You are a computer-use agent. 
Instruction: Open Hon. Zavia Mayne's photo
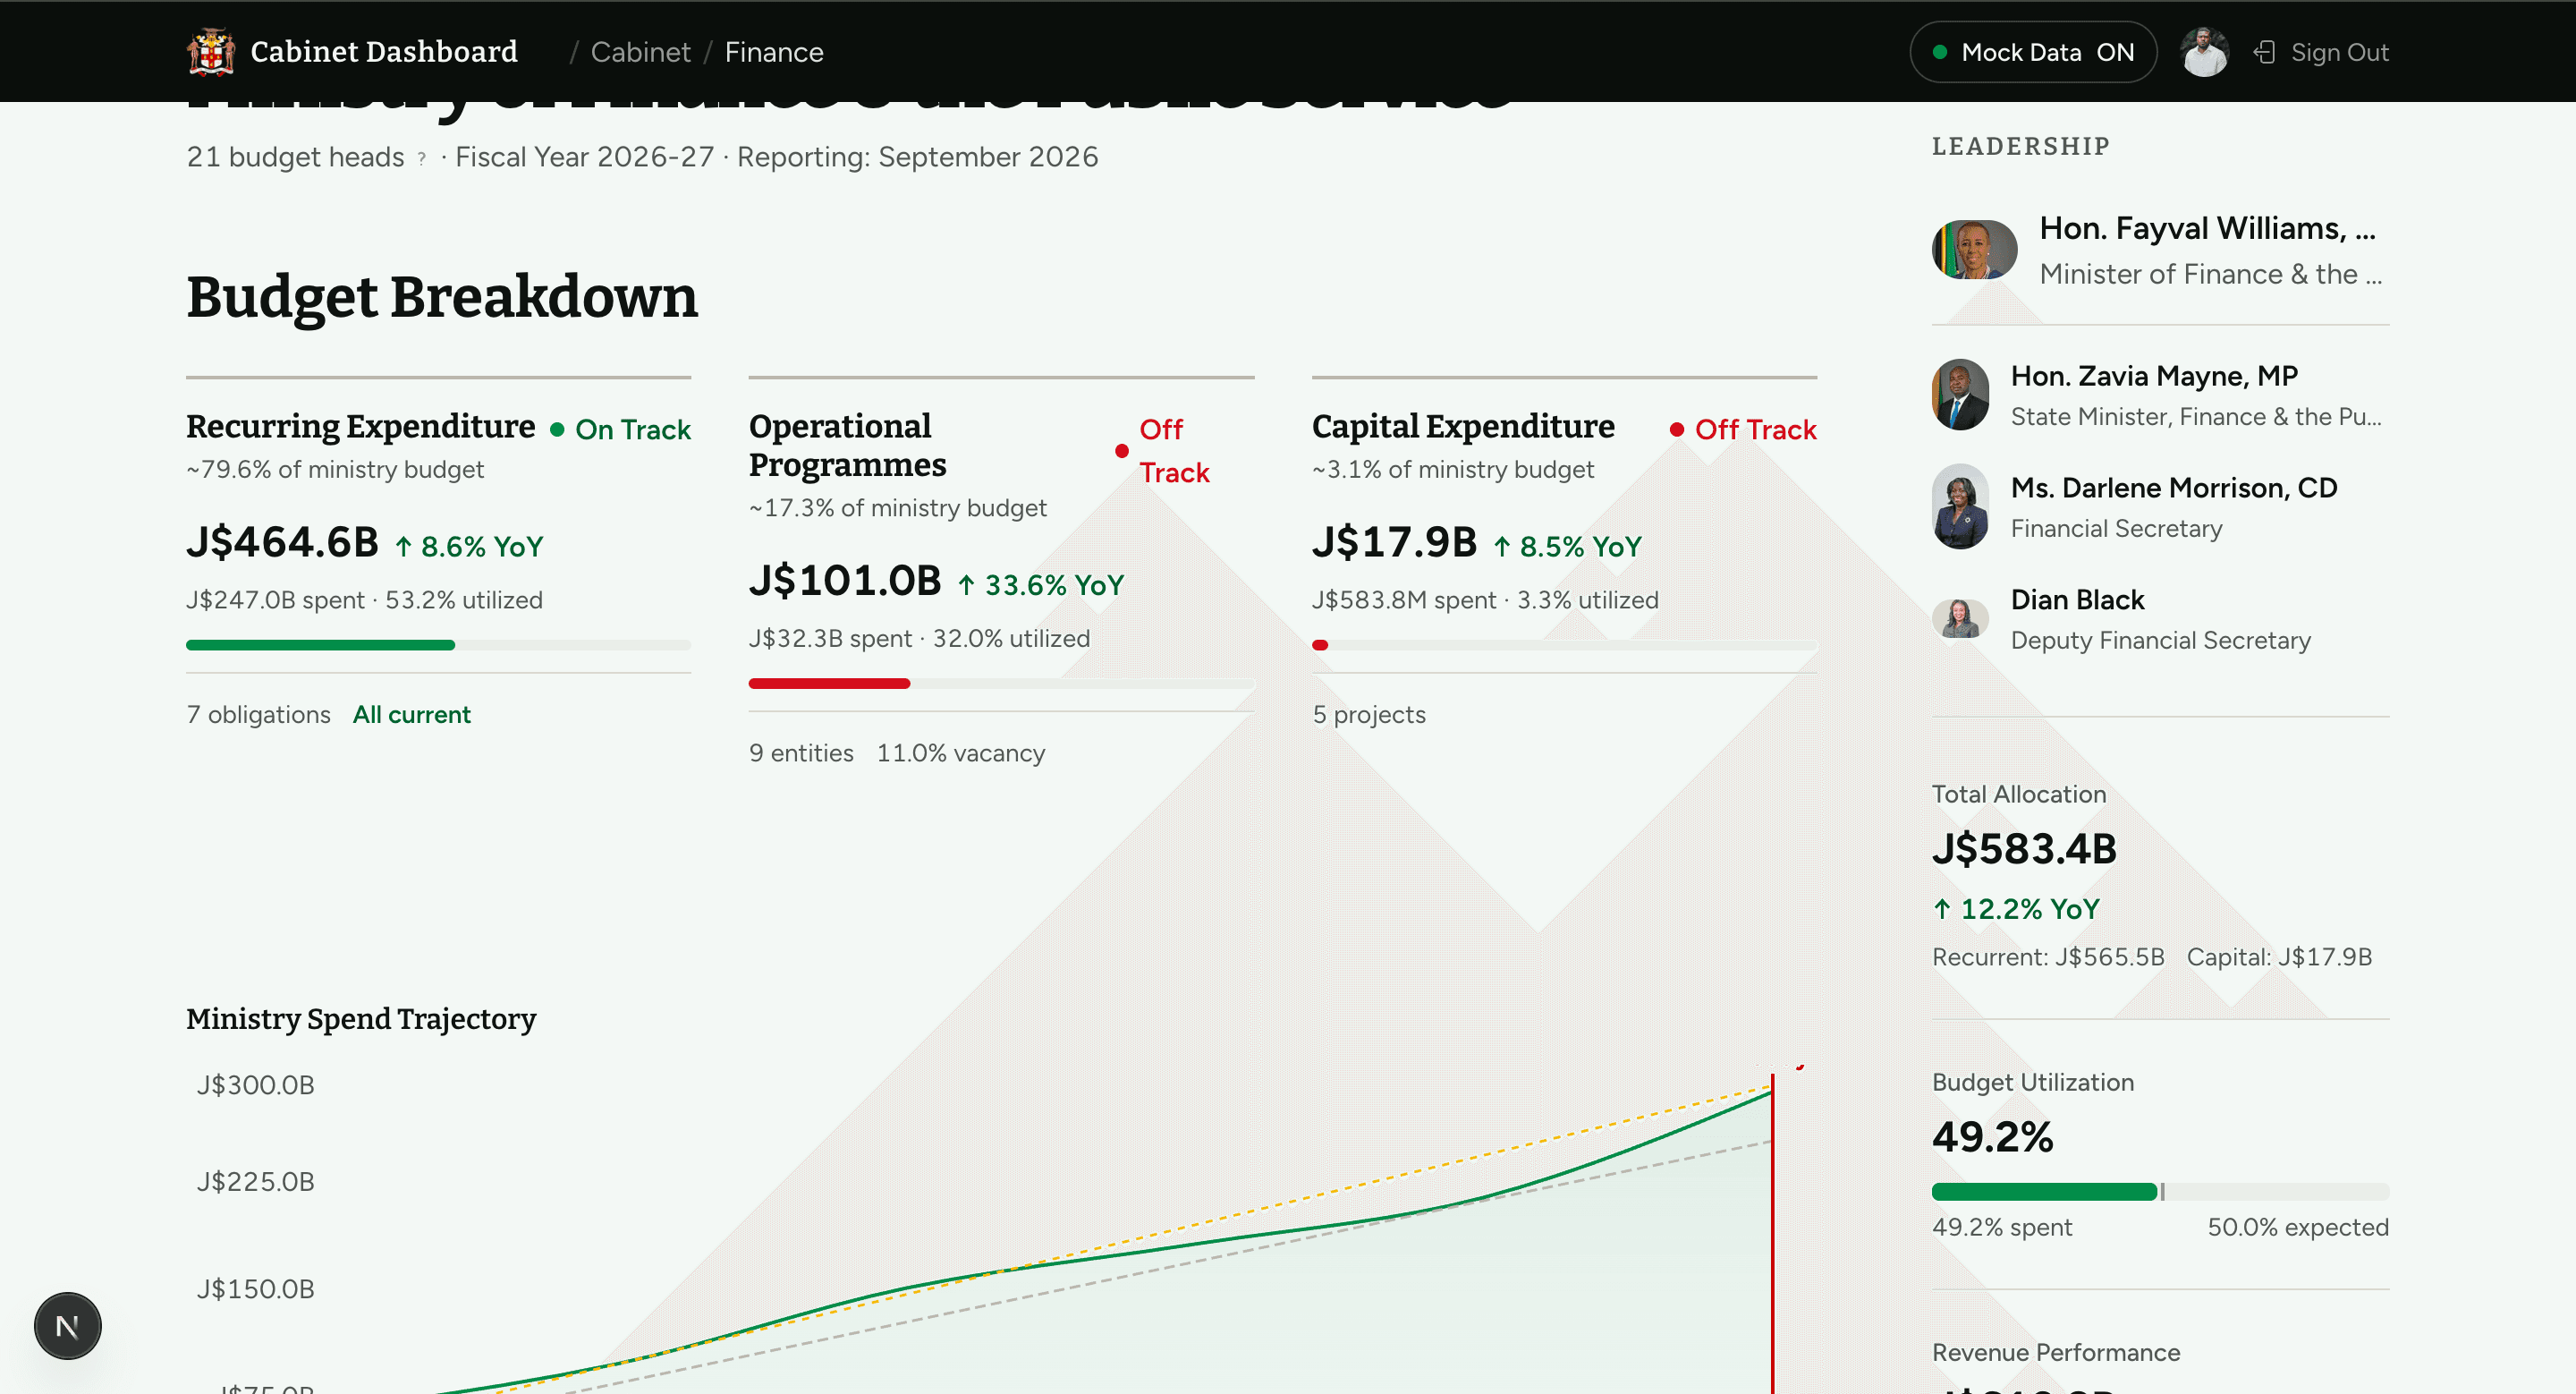coord(1961,396)
